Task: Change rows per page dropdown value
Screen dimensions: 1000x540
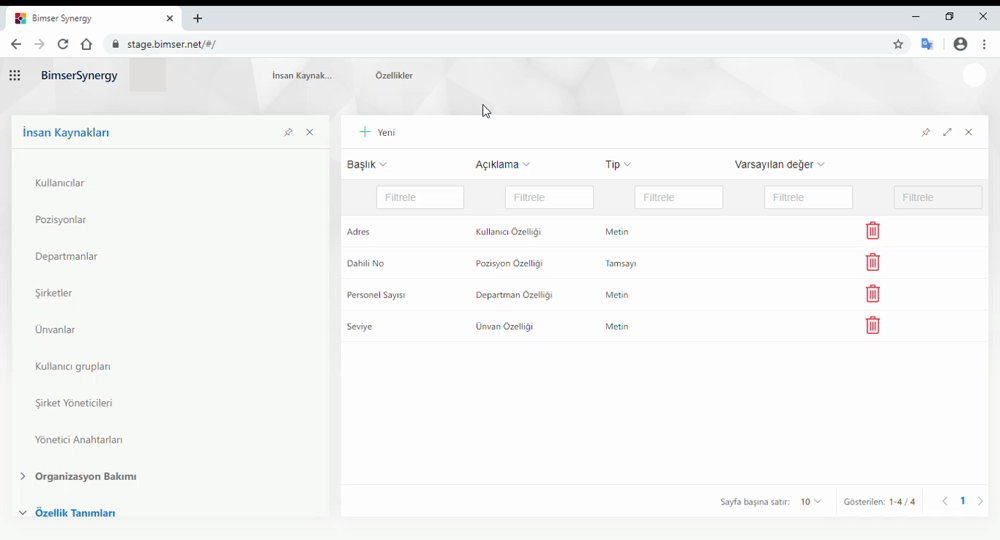Action: click(x=811, y=502)
